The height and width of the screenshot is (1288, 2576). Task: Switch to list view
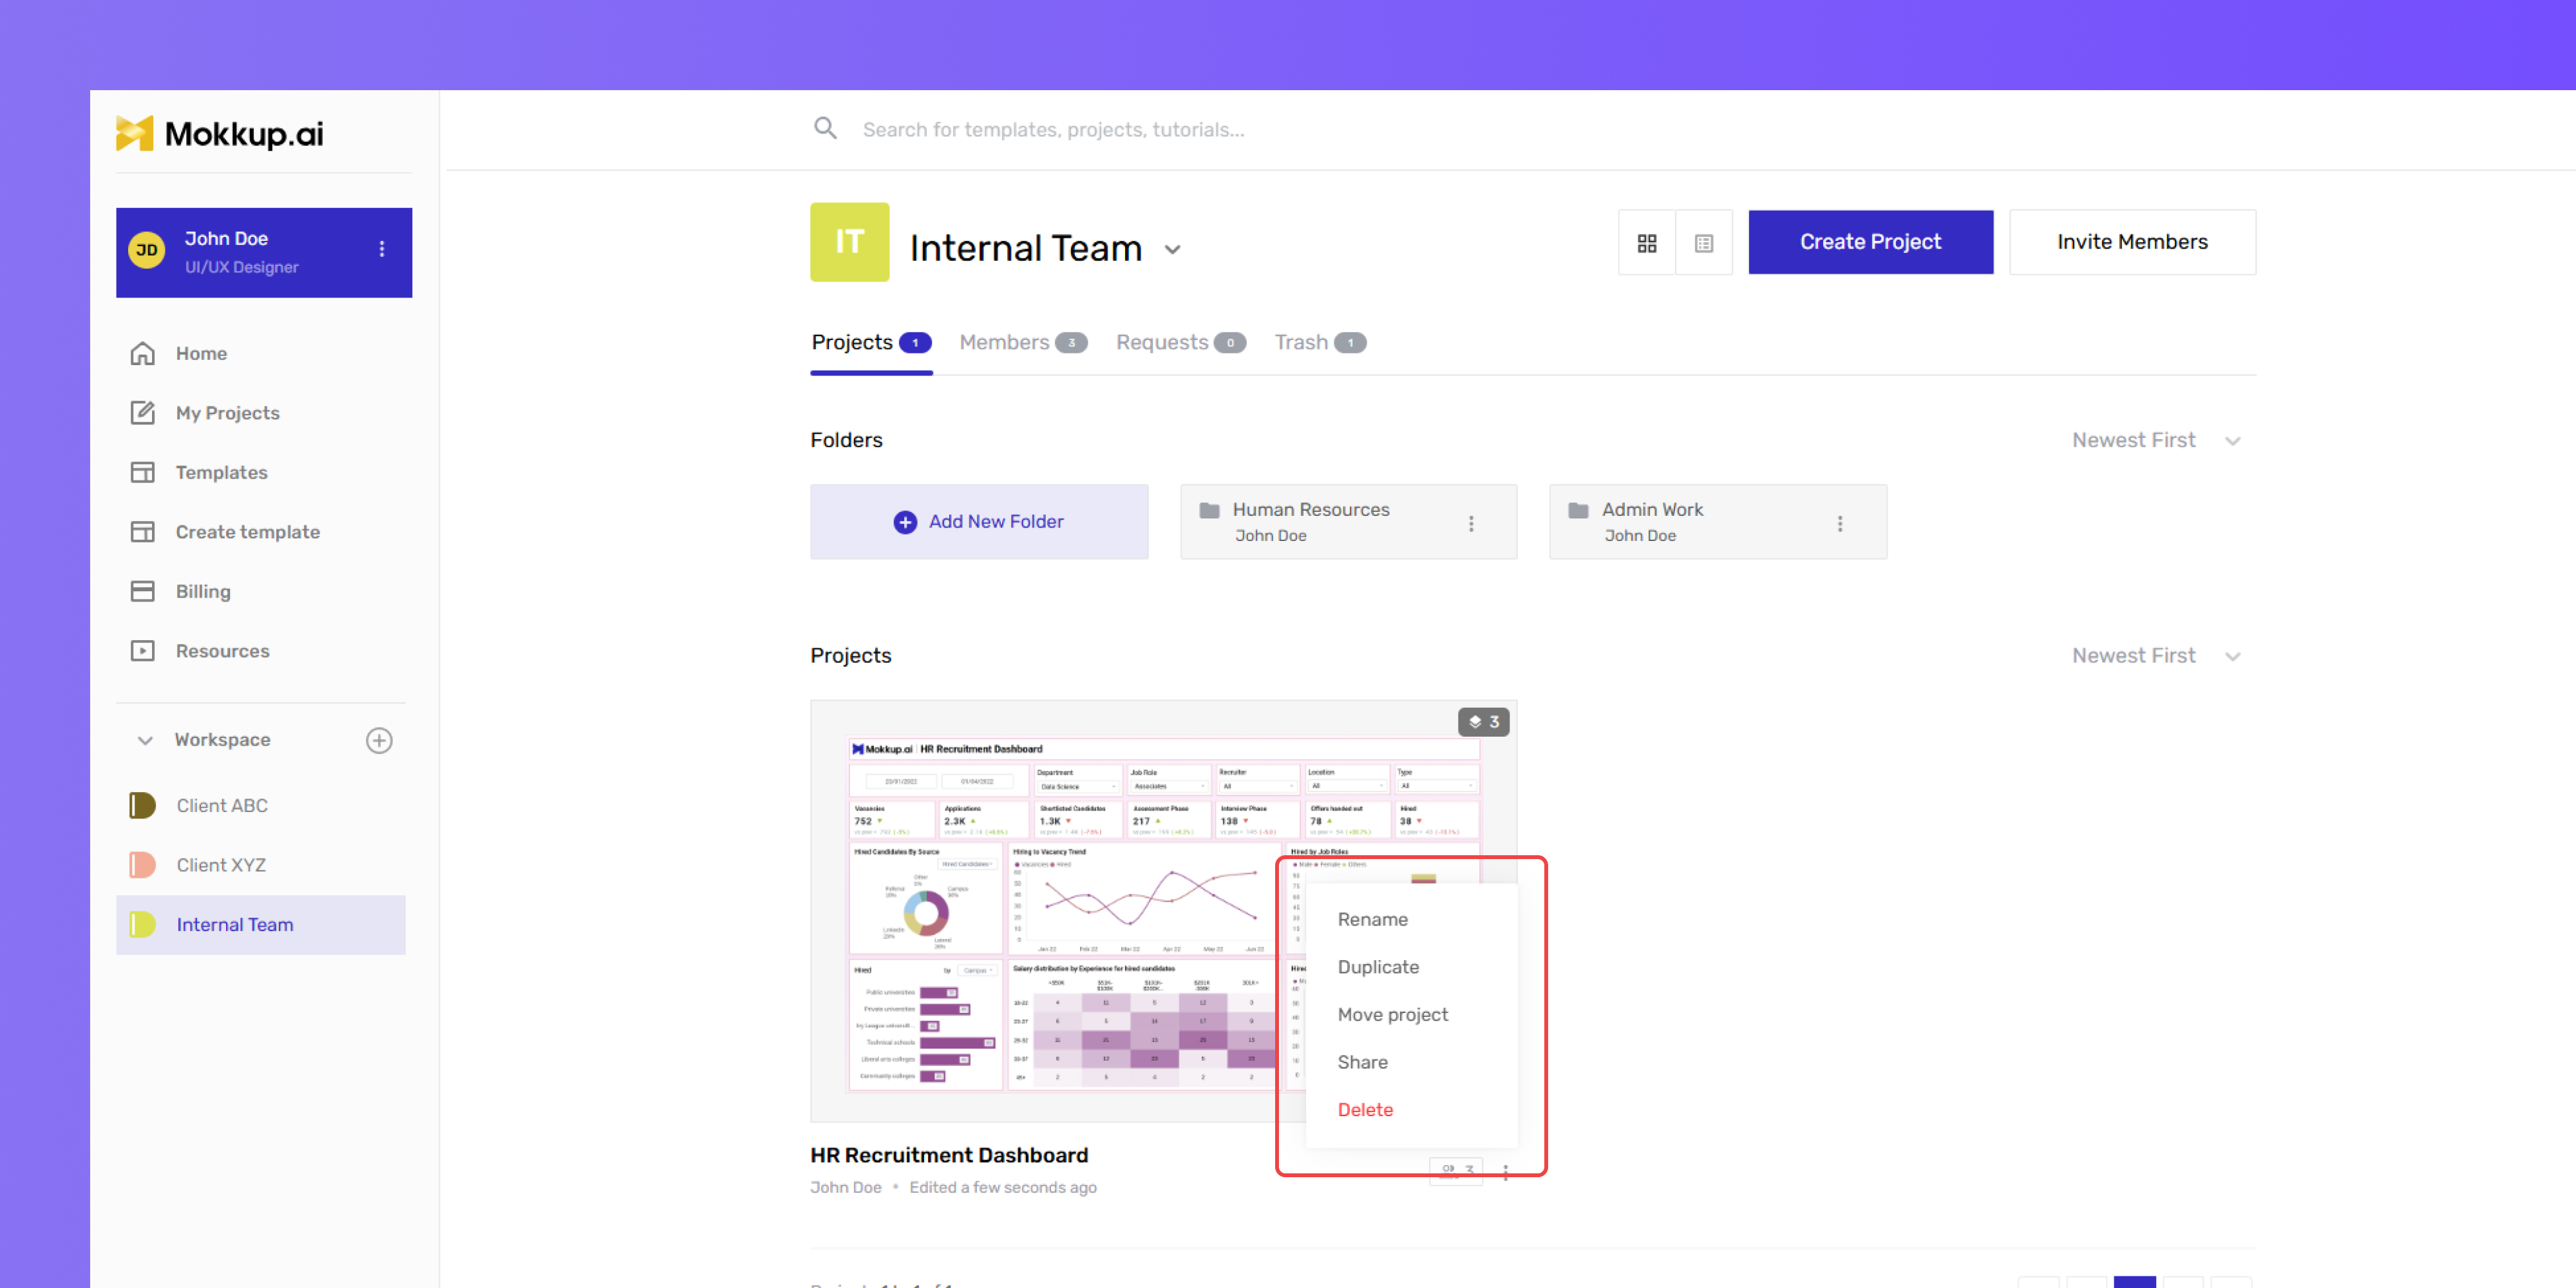pyautogui.click(x=1704, y=243)
